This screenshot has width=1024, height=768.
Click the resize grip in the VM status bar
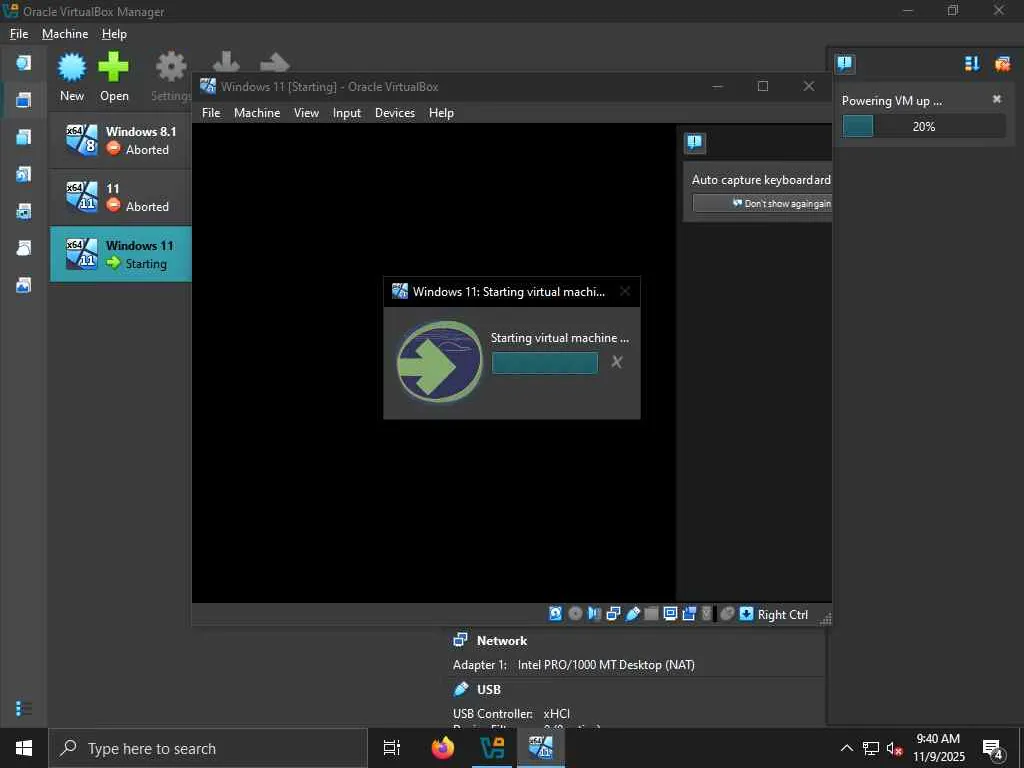coord(825,618)
